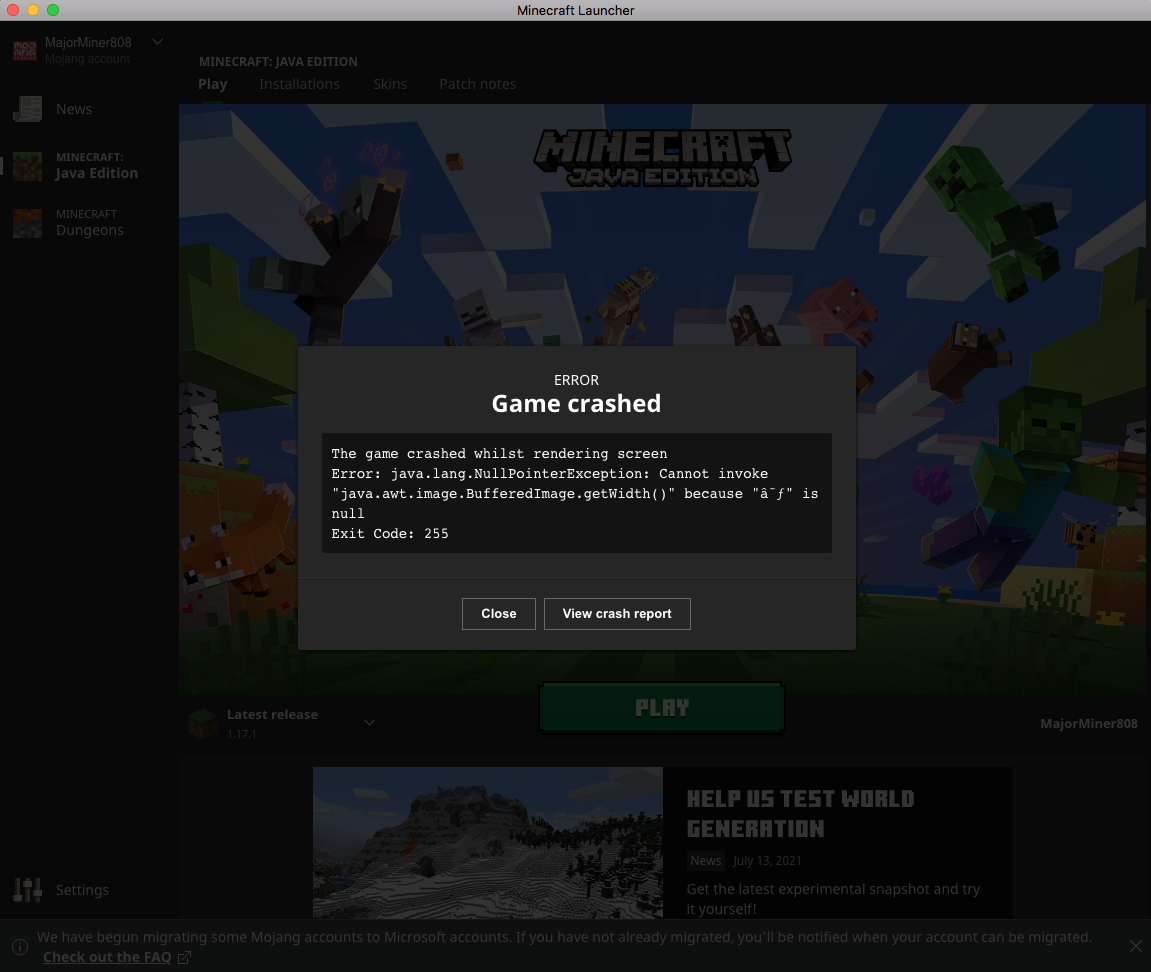1151x972 pixels.
Task: Click the 1.17.1 version number text
Action: pos(242,734)
